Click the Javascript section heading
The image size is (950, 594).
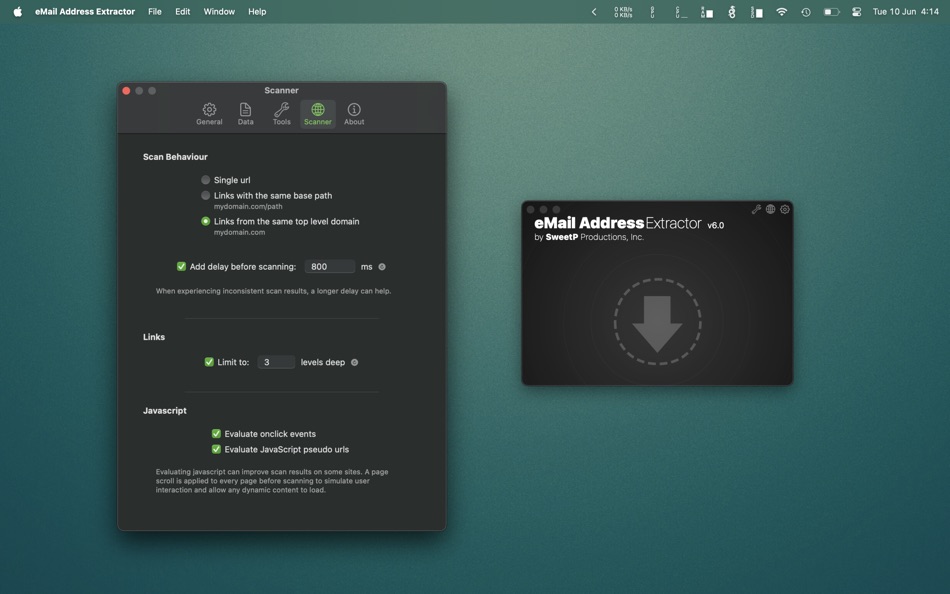[x=165, y=410]
